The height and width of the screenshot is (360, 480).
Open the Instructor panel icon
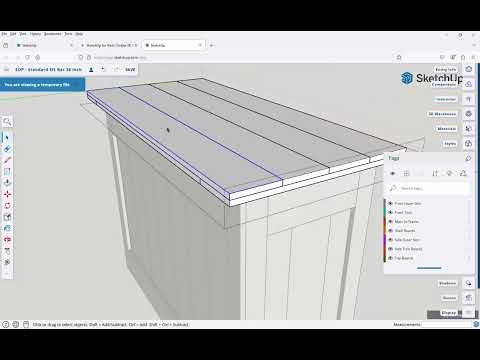469,99
